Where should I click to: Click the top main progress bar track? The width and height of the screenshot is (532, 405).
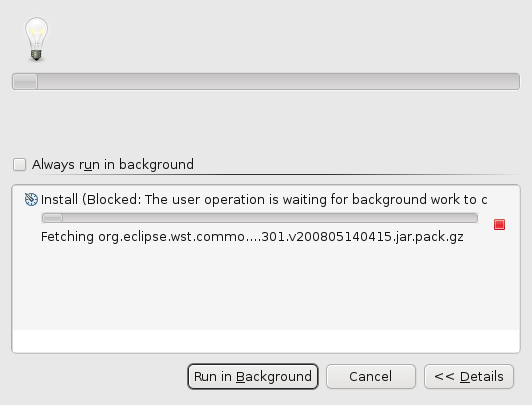click(266, 81)
